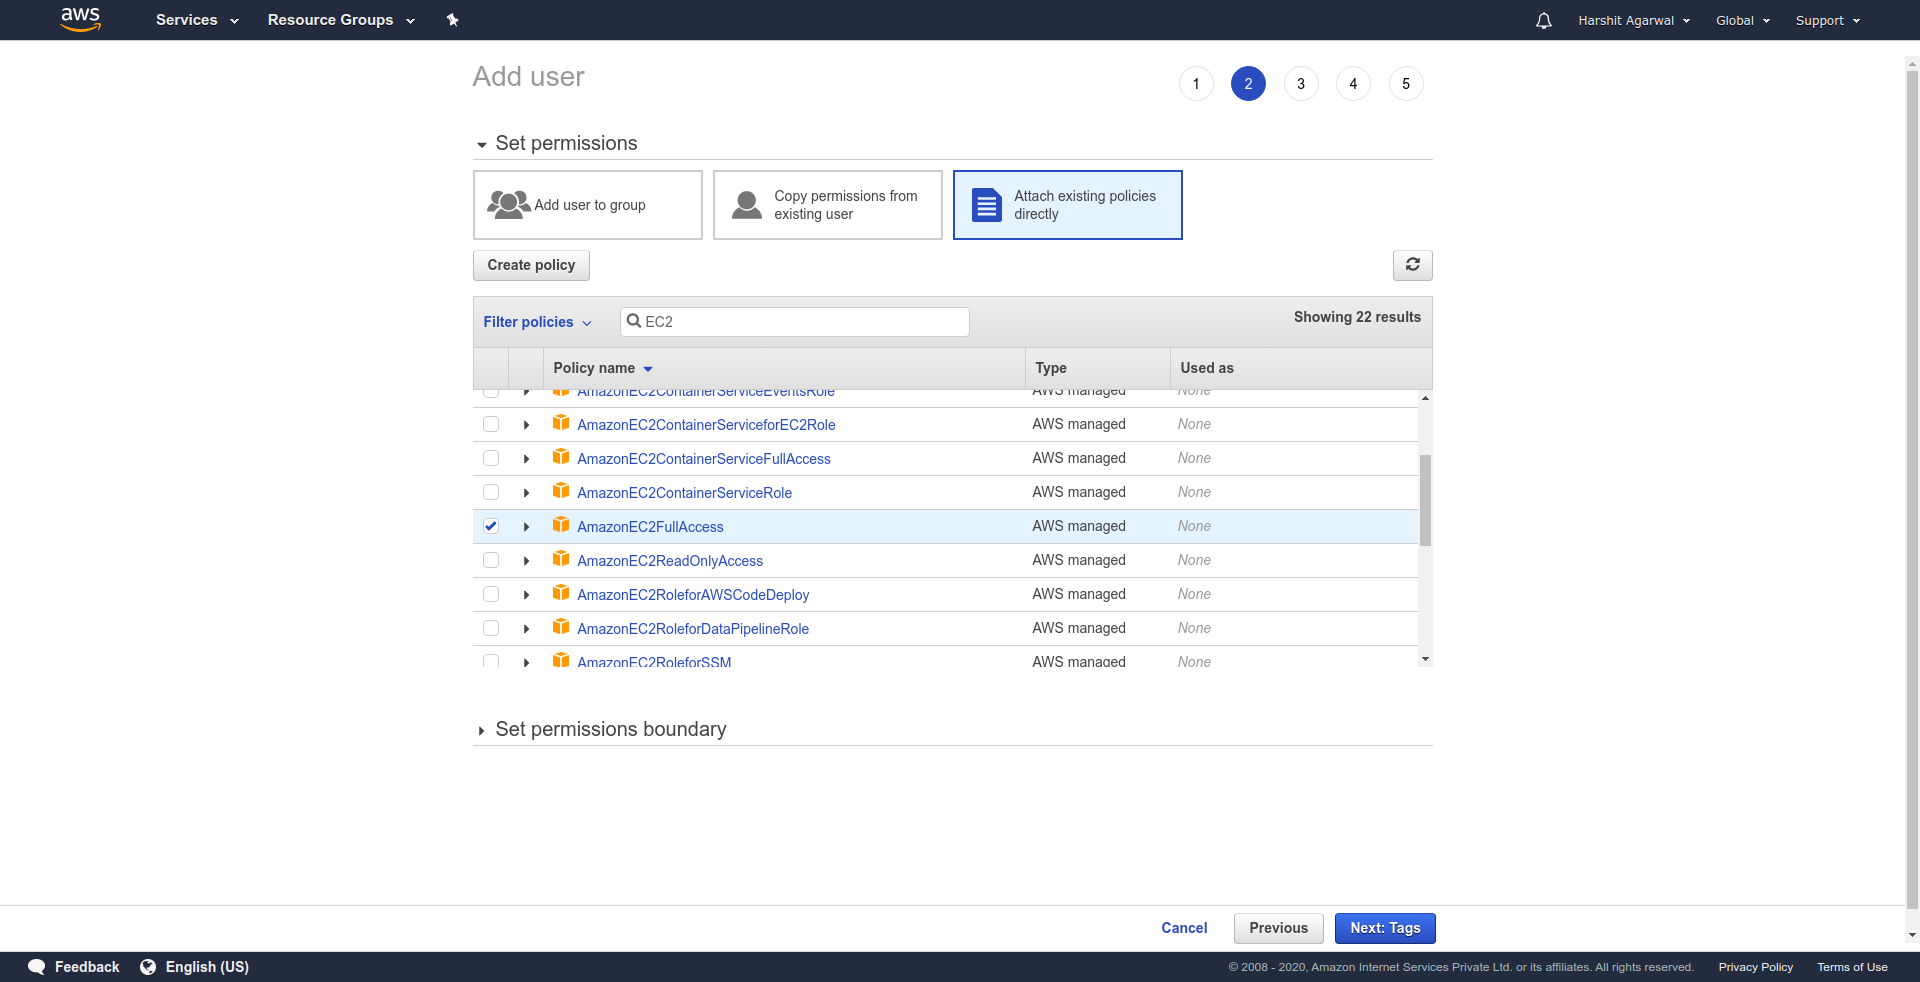The height and width of the screenshot is (982, 1920).
Task: Expand the Set permissions boundary section
Action: 481,731
